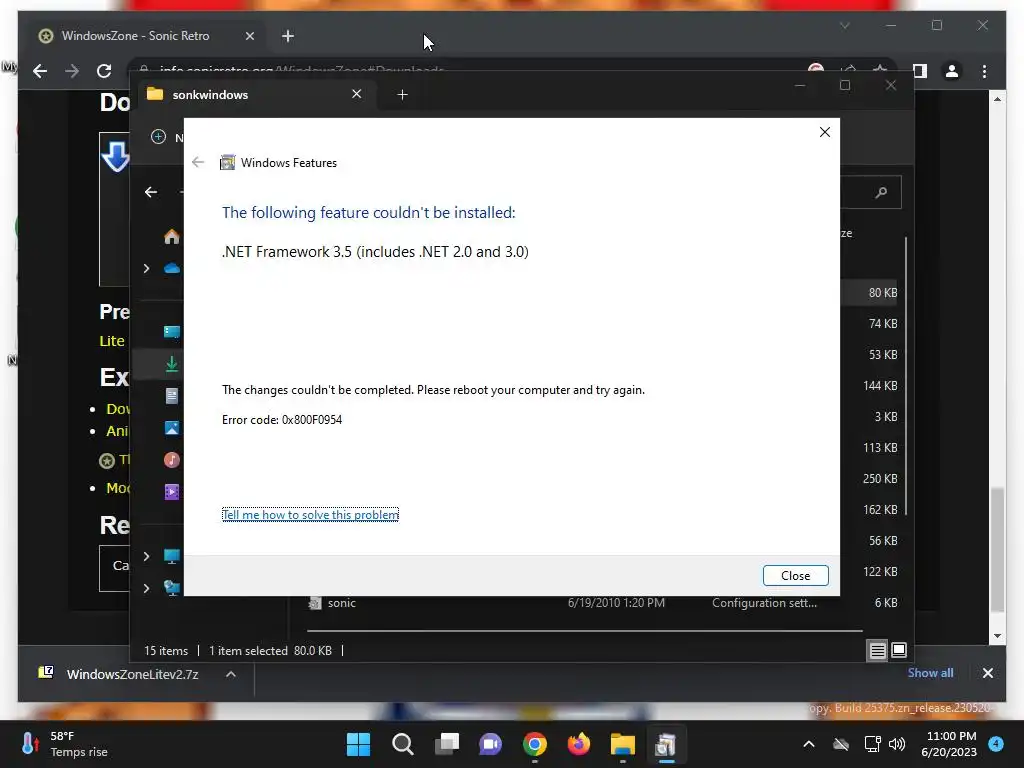This screenshot has width=1024, height=768.
Task: Reload the Sonic Retro page in Chrome
Action: click(104, 71)
